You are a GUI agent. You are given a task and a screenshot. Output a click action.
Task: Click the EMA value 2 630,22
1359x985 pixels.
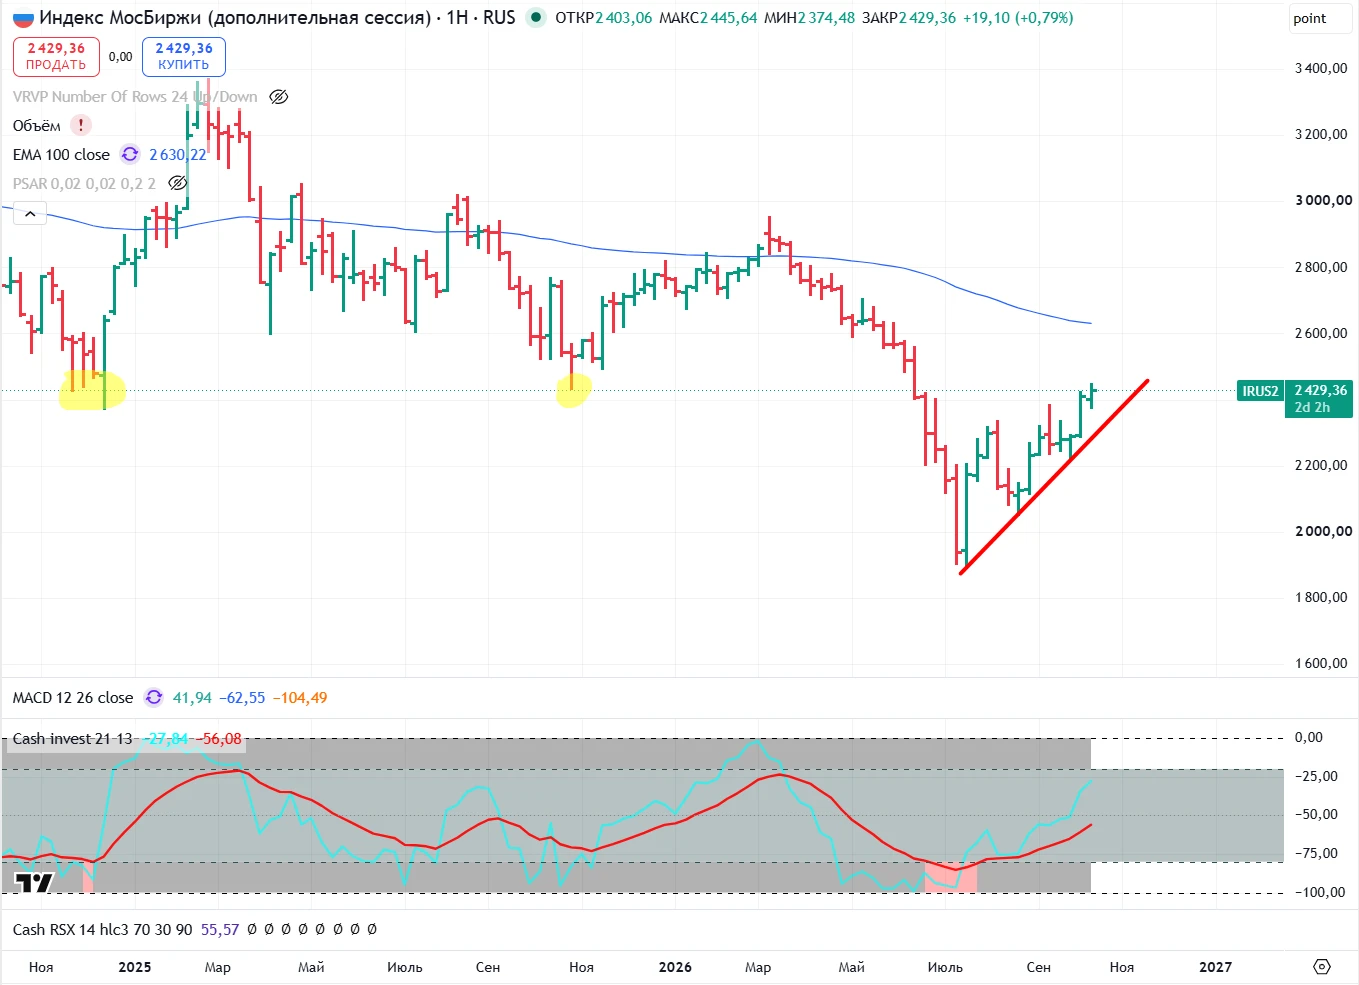(x=178, y=154)
